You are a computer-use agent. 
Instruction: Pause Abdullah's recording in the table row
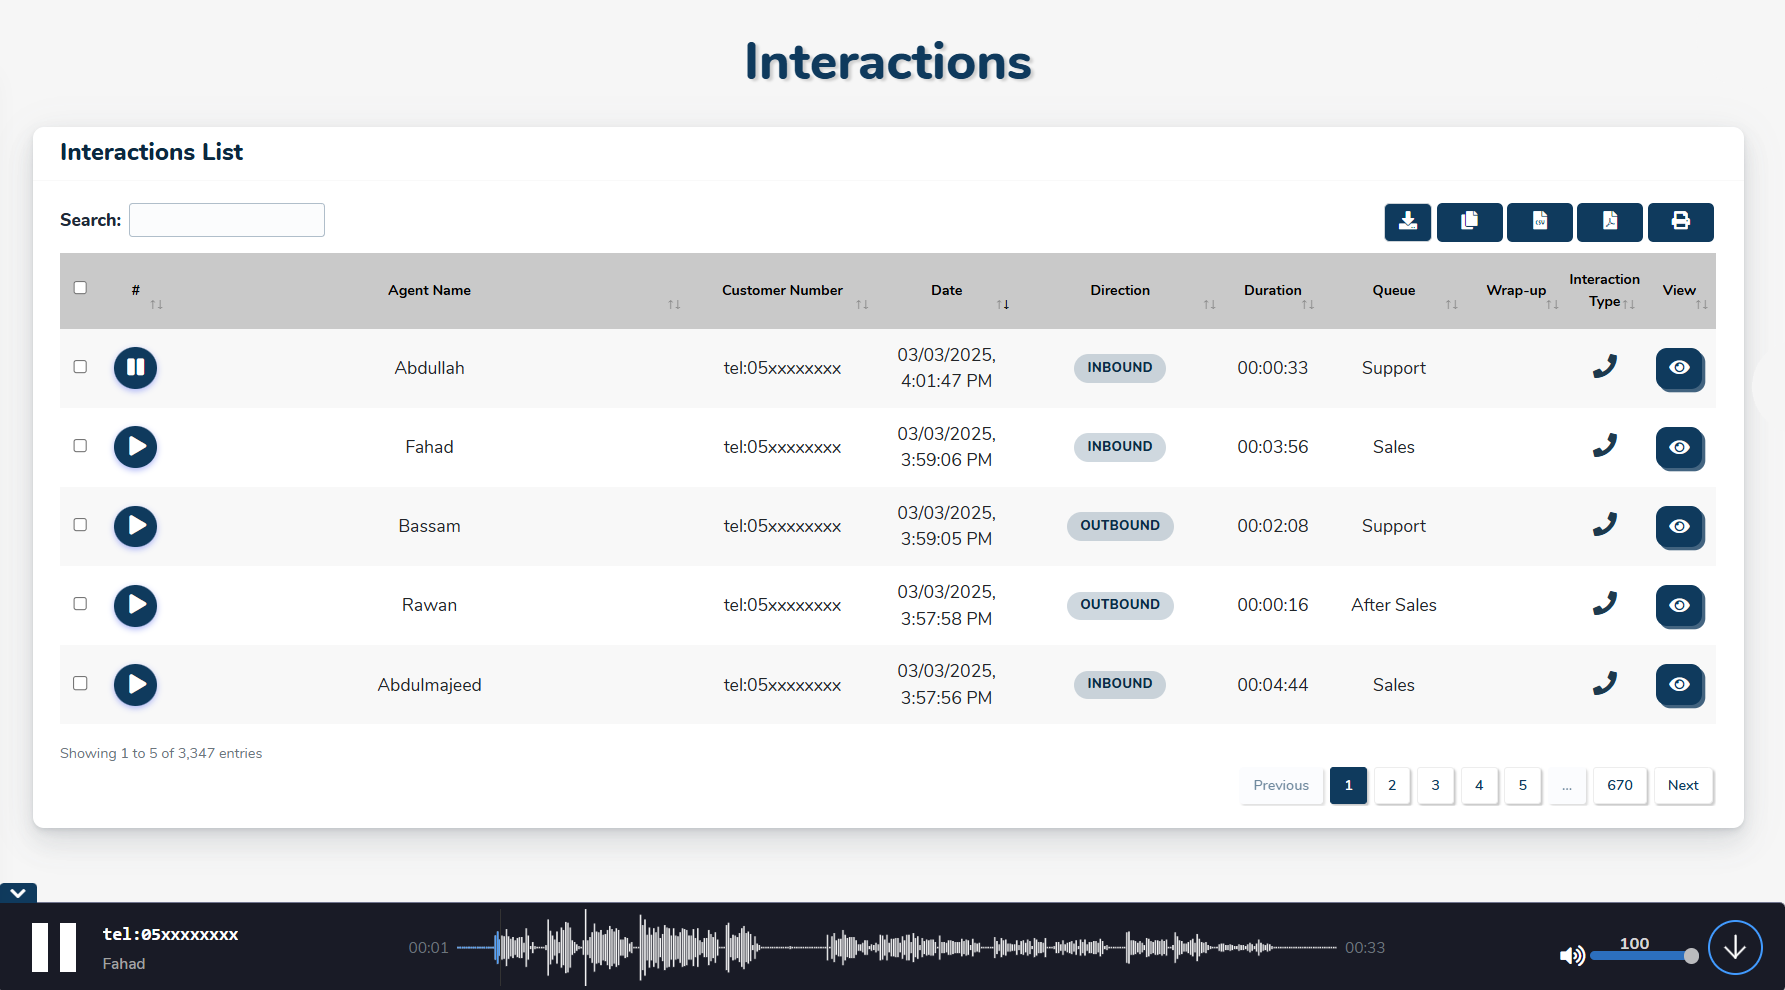[x=135, y=368]
